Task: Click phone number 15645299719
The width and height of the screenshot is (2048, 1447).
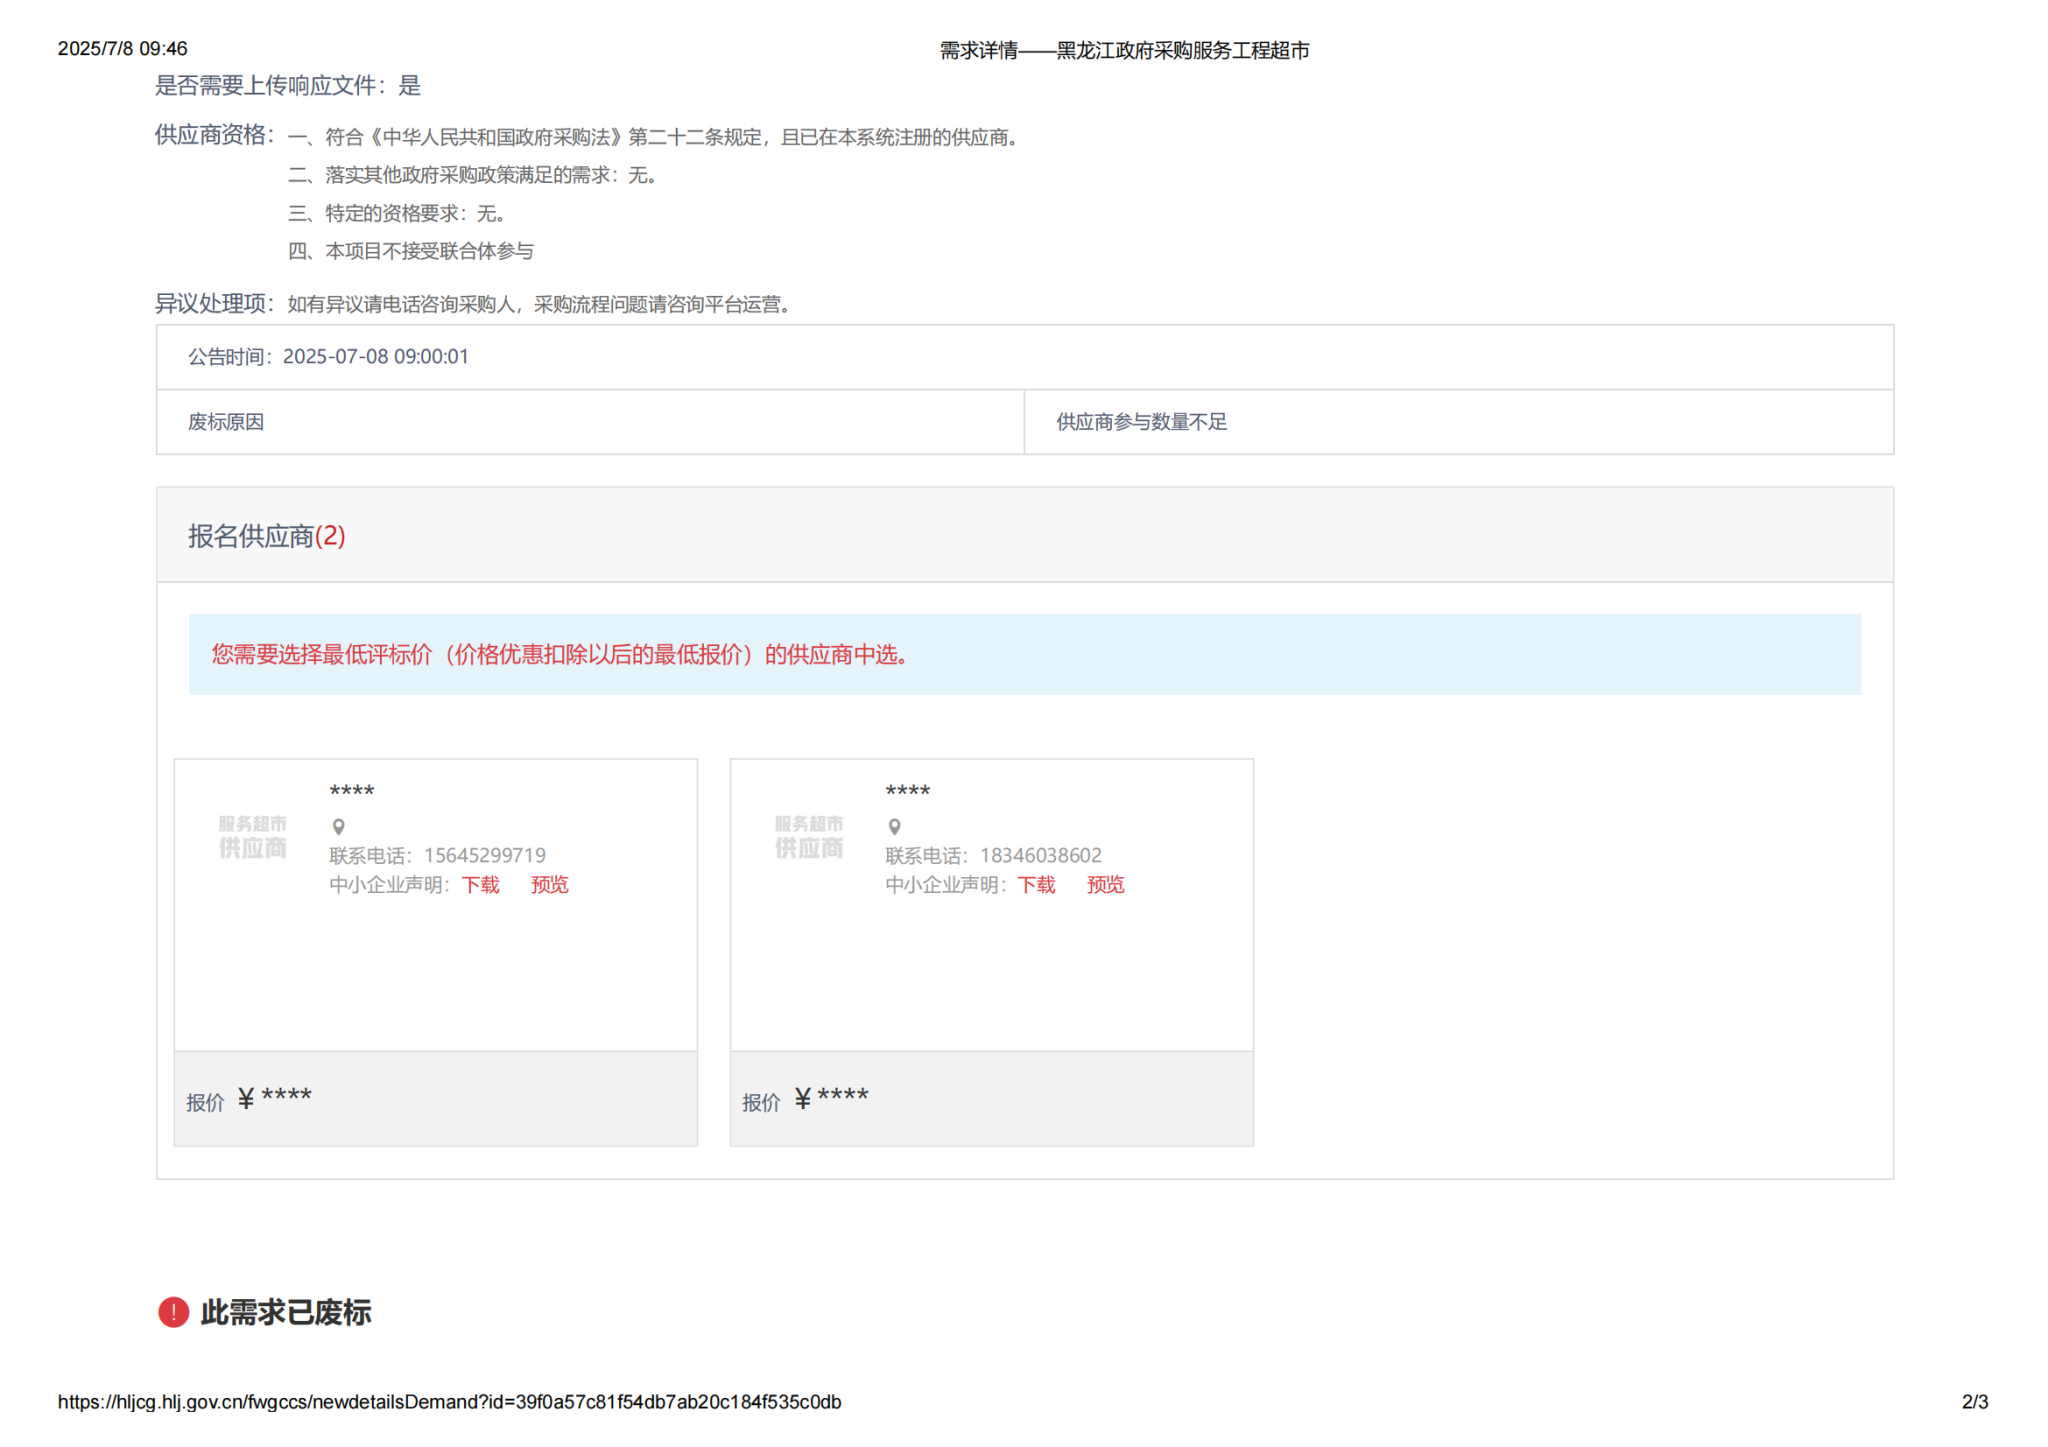Action: pos(485,856)
